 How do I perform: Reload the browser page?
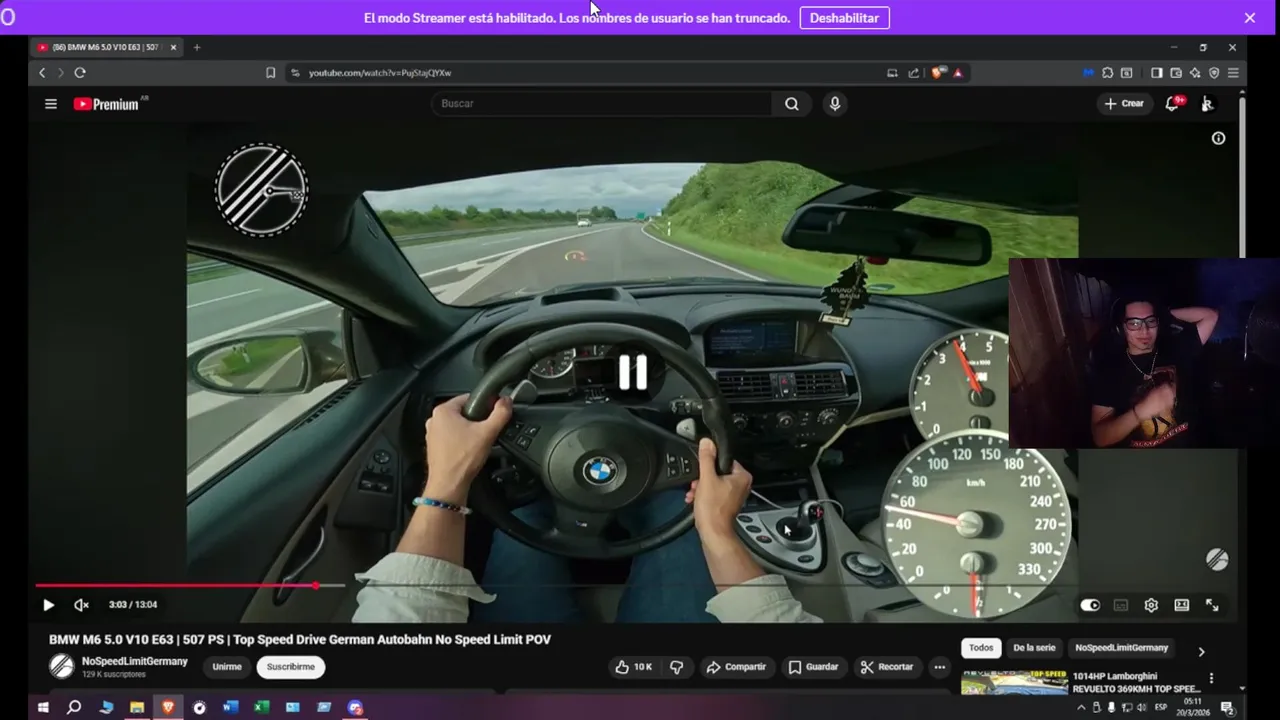click(x=80, y=73)
